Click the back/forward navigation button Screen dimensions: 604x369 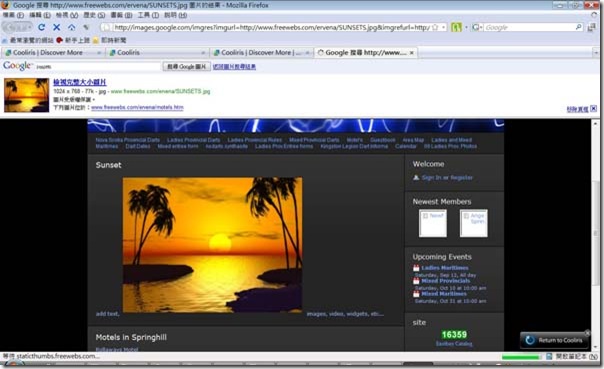17,27
